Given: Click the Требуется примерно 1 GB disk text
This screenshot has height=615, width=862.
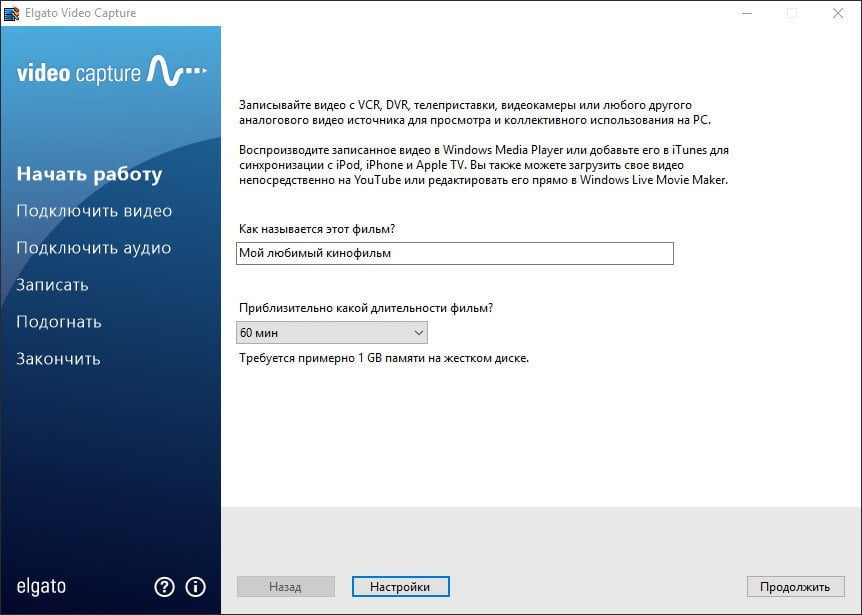Looking at the screenshot, I should point(384,358).
